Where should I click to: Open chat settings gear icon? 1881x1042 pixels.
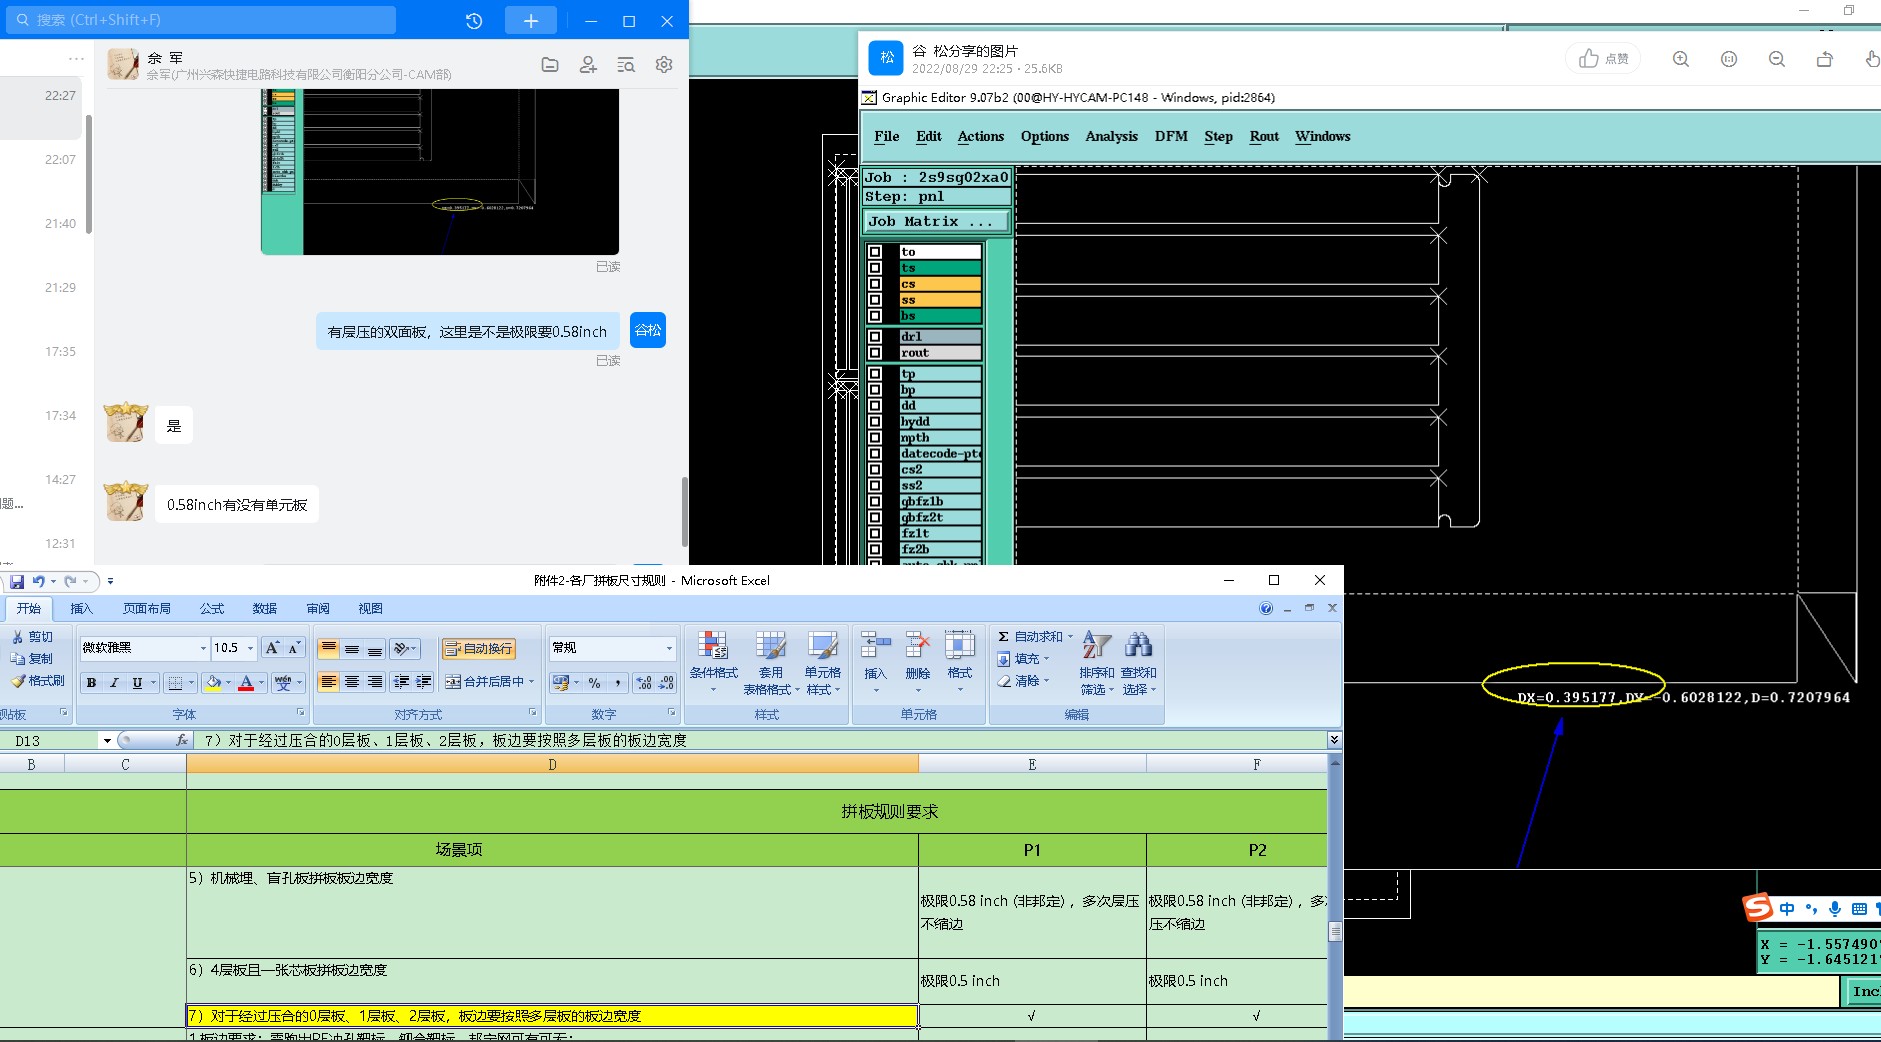(664, 65)
